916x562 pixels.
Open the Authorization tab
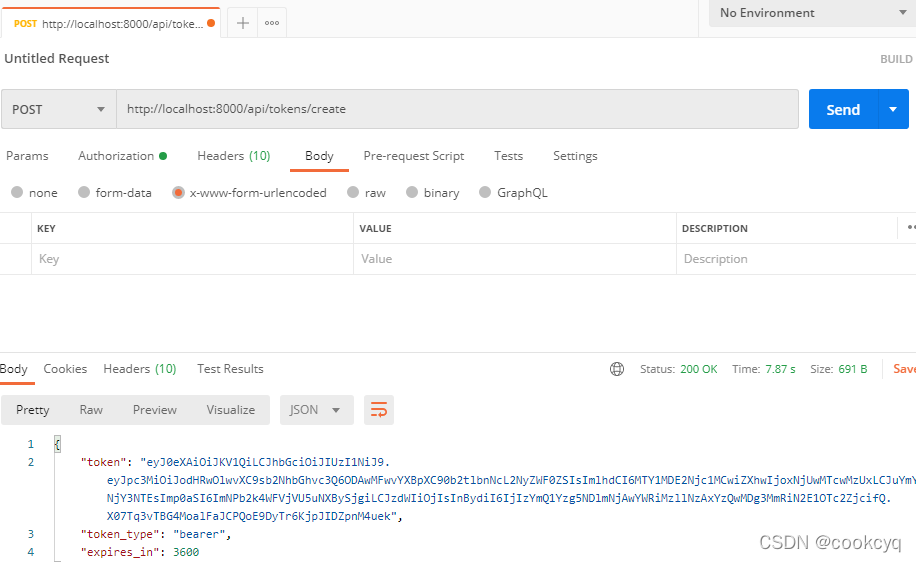click(122, 156)
